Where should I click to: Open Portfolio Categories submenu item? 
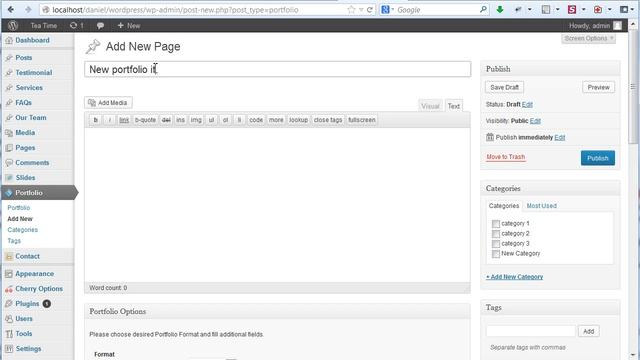[x=22, y=230]
